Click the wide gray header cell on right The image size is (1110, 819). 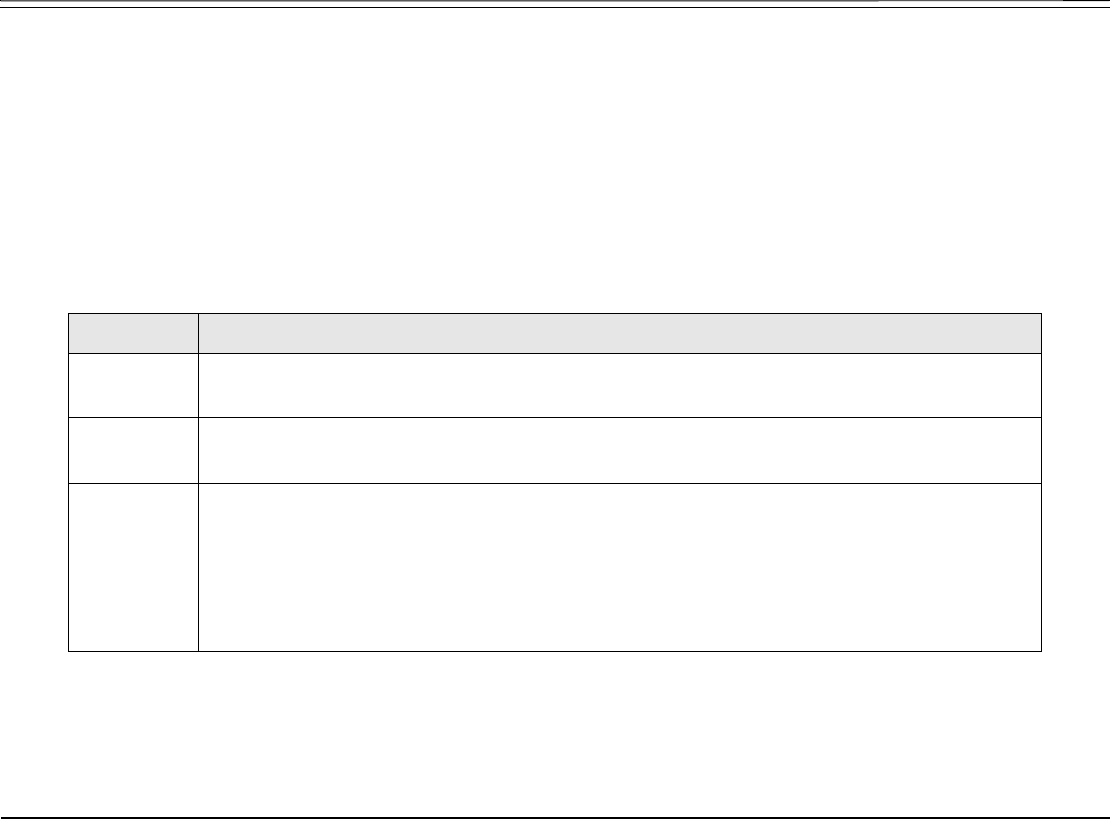point(619,333)
